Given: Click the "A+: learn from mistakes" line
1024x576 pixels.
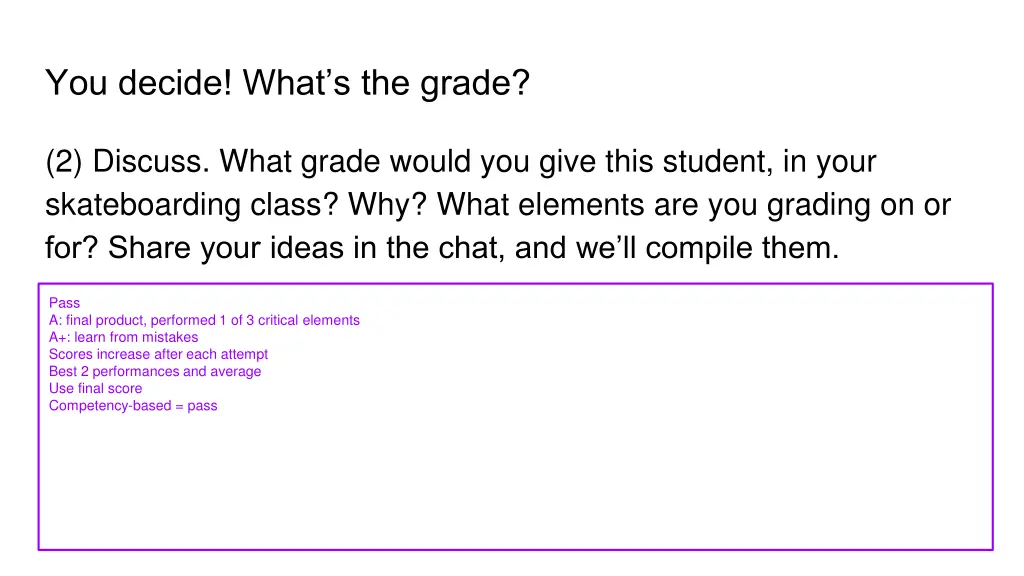Looking at the screenshot, I should [123, 337].
